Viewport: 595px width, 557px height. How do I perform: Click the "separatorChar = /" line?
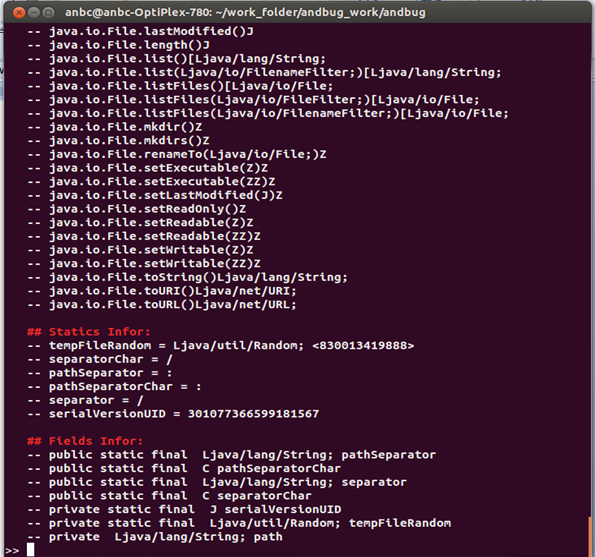(x=100, y=359)
